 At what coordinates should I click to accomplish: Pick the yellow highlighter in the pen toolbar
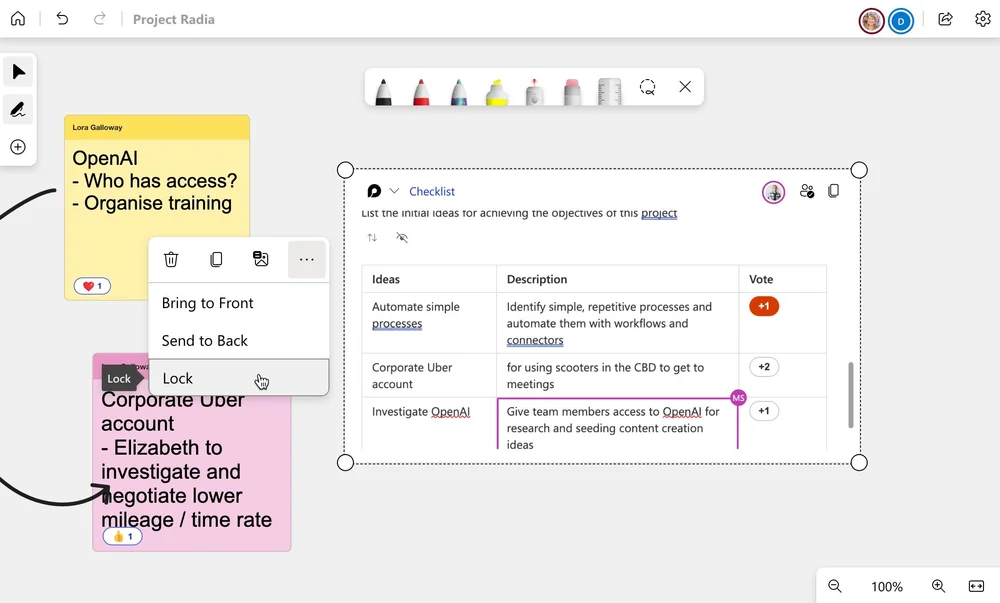pos(496,88)
